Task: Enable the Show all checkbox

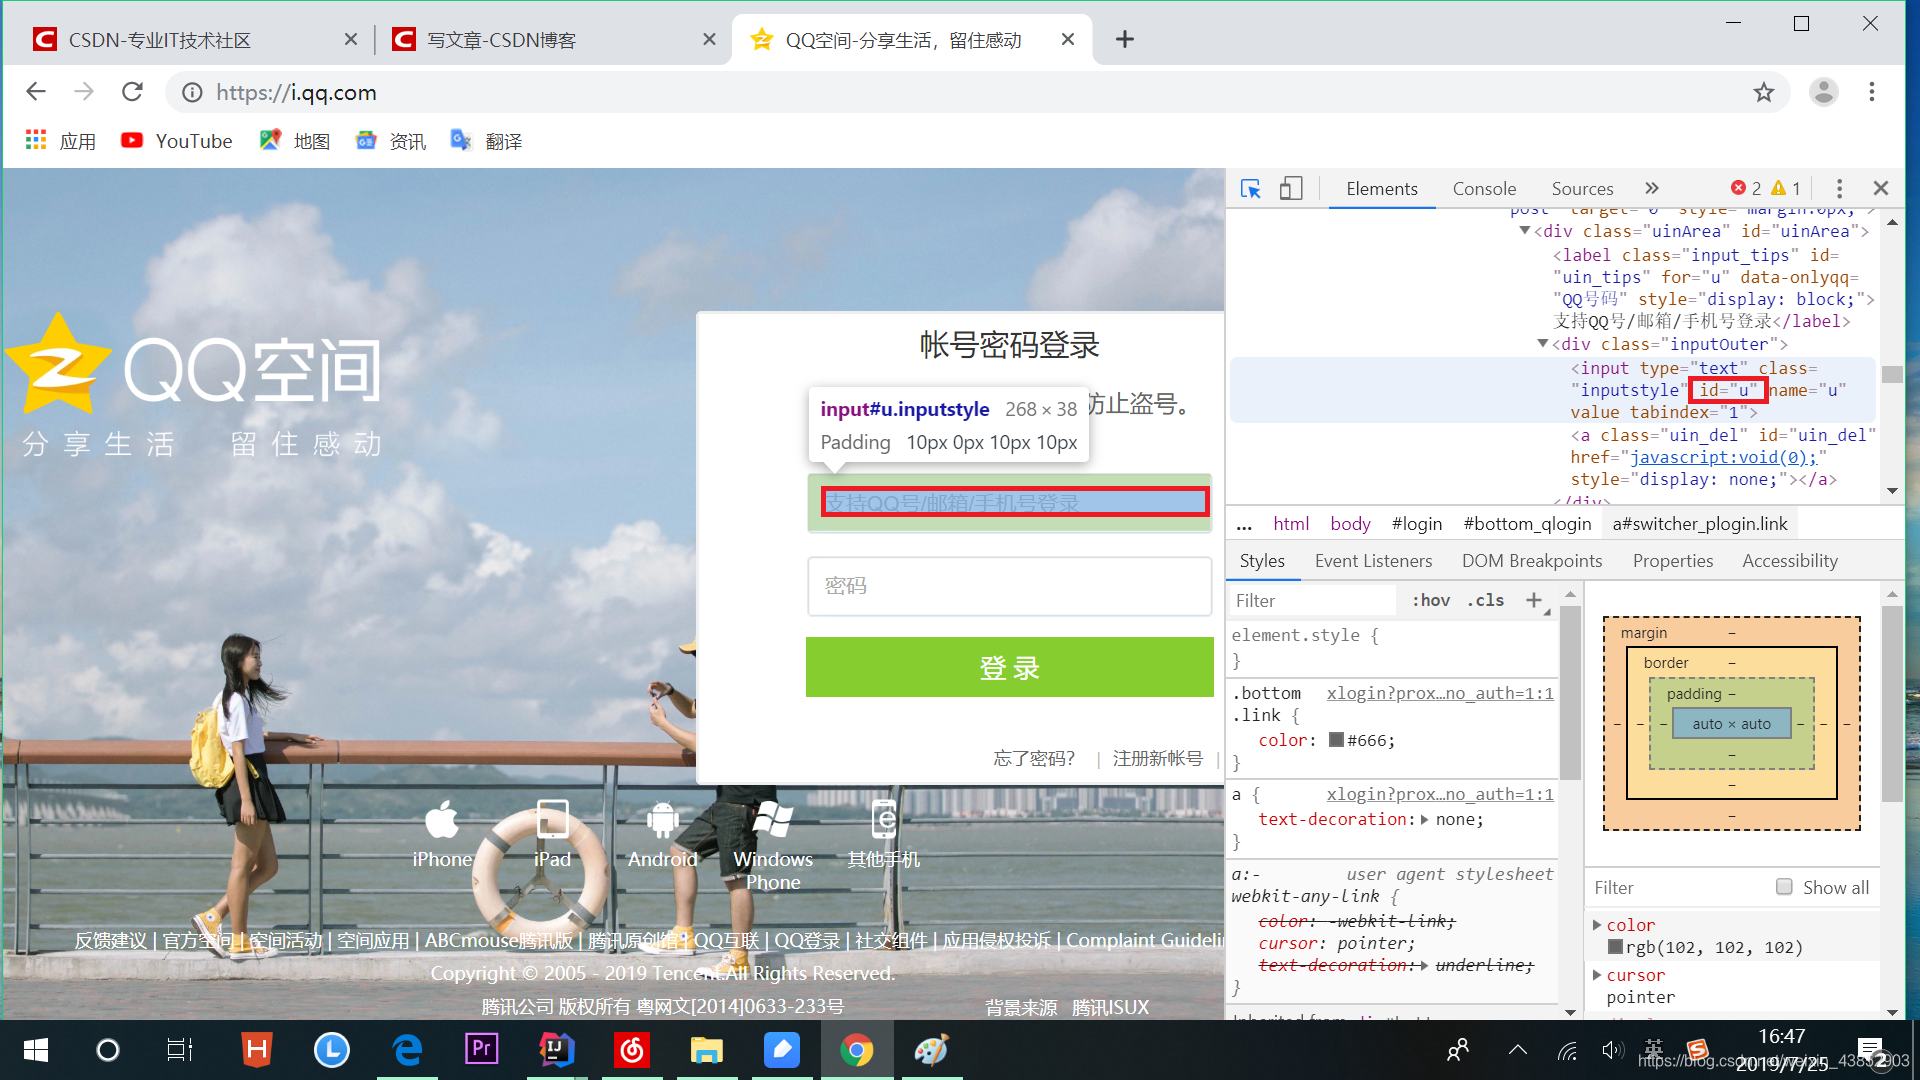Action: pyautogui.click(x=1784, y=887)
